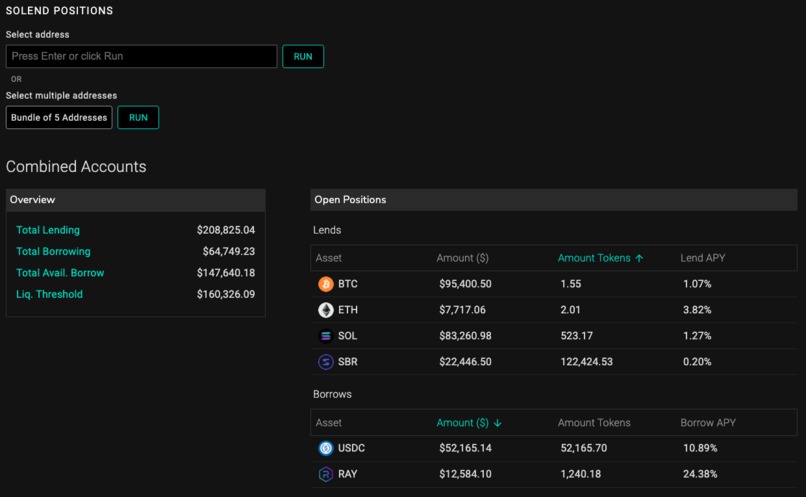The height and width of the screenshot is (497, 806).
Task: Focus the Select address input field
Action: (x=141, y=56)
